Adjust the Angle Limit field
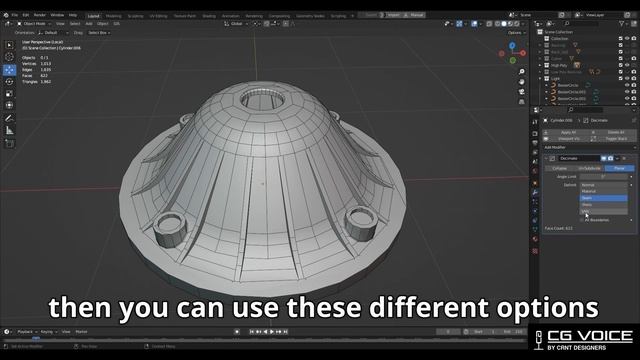The image size is (640, 360). click(x=604, y=177)
